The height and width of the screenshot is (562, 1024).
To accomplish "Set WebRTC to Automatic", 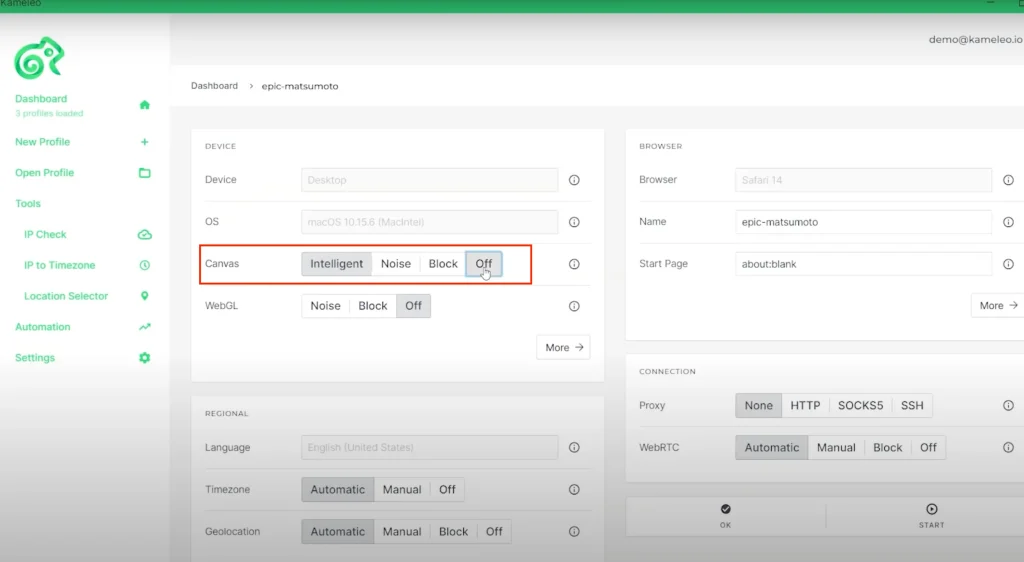I will [772, 448].
